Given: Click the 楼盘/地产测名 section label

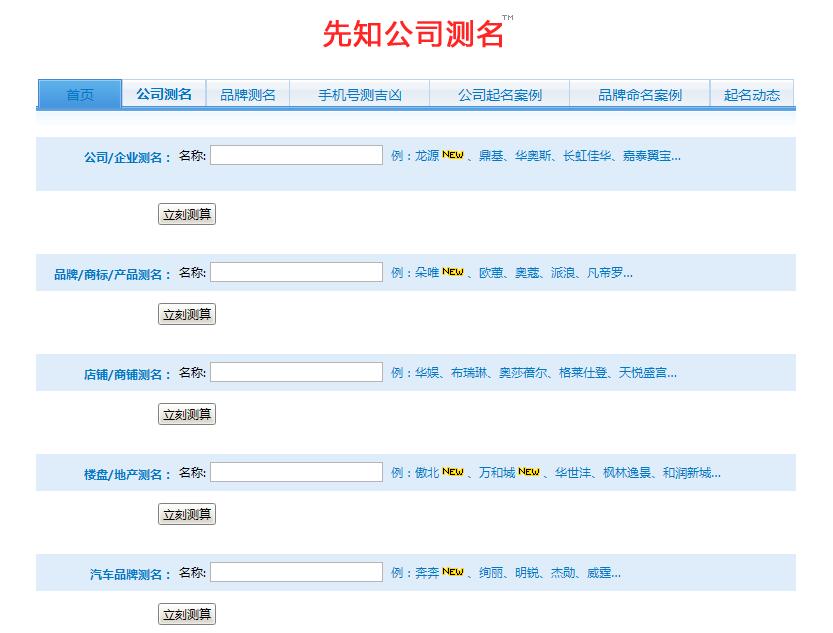Looking at the screenshot, I should pos(127,474).
